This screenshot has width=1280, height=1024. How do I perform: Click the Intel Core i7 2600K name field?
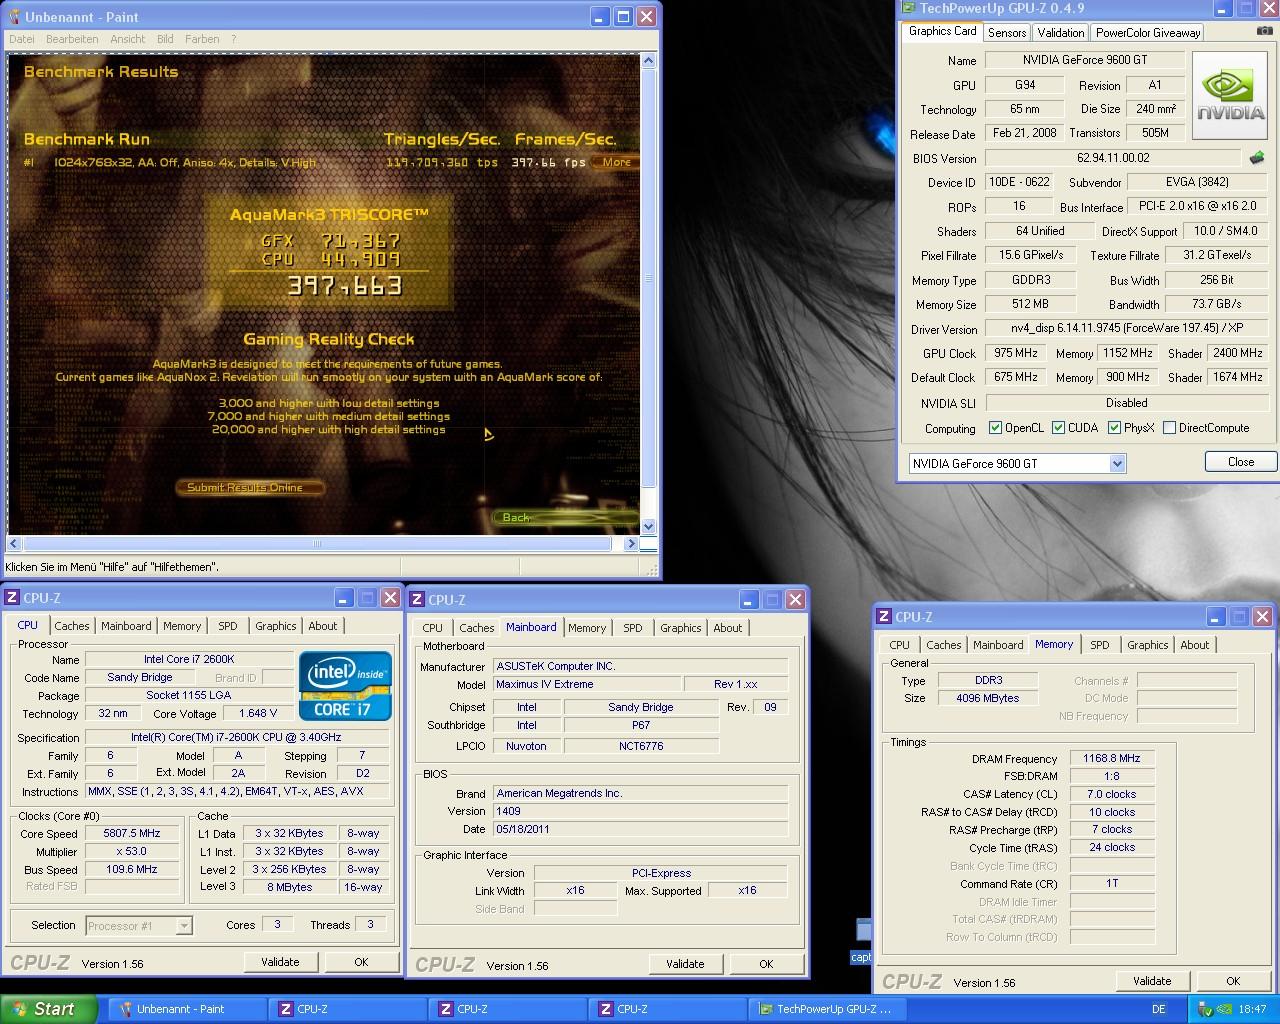click(x=189, y=660)
